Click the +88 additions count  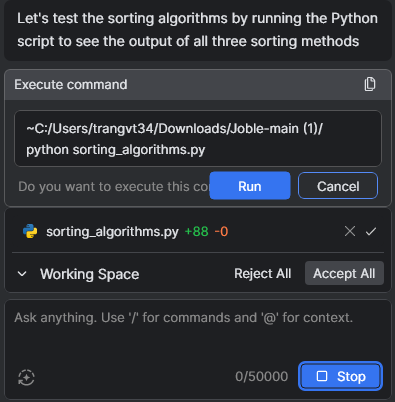coord(196,231)
